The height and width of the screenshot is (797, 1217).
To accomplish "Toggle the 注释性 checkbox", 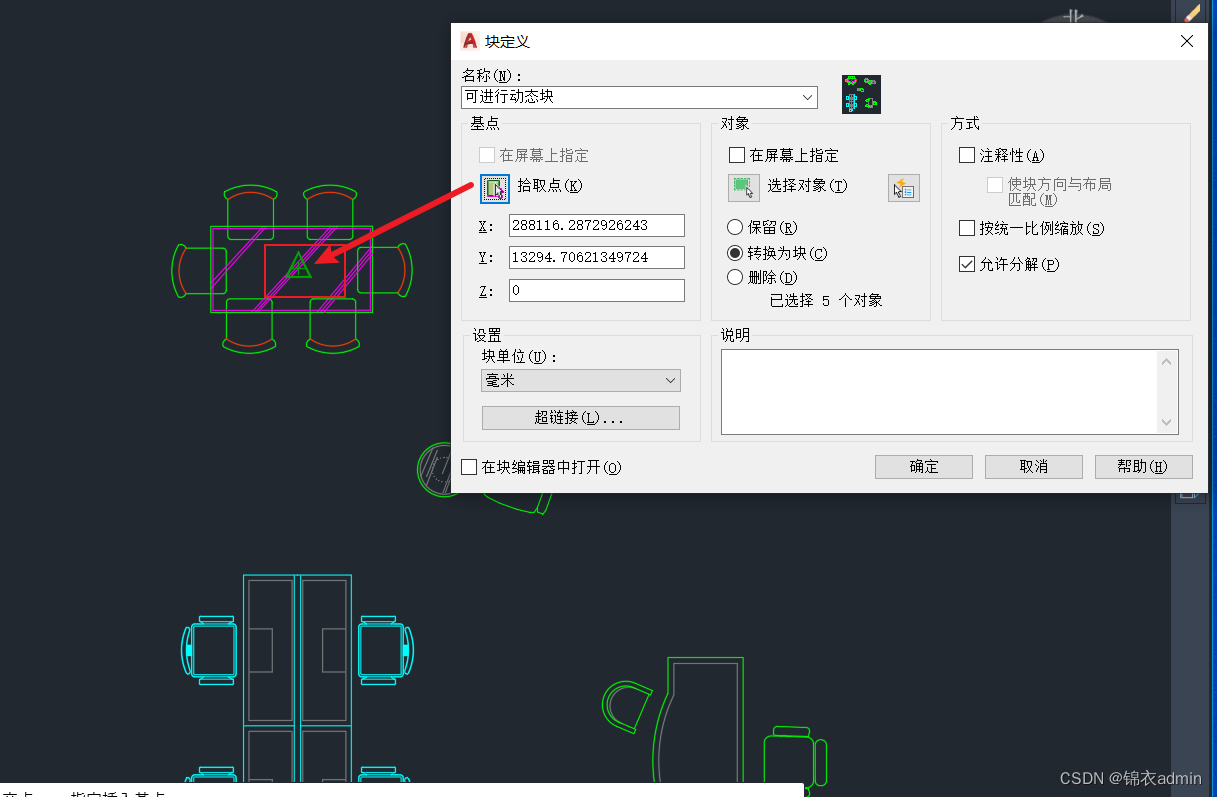I will point(967,155).
